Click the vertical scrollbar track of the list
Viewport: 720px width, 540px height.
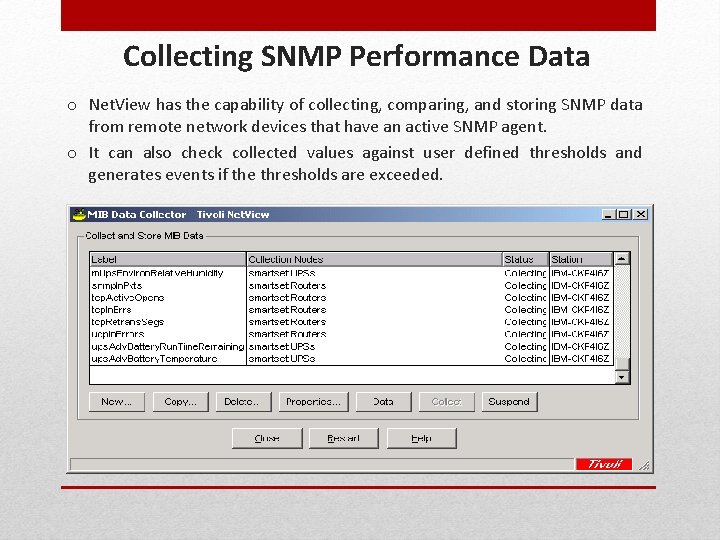tap(622, 317)
